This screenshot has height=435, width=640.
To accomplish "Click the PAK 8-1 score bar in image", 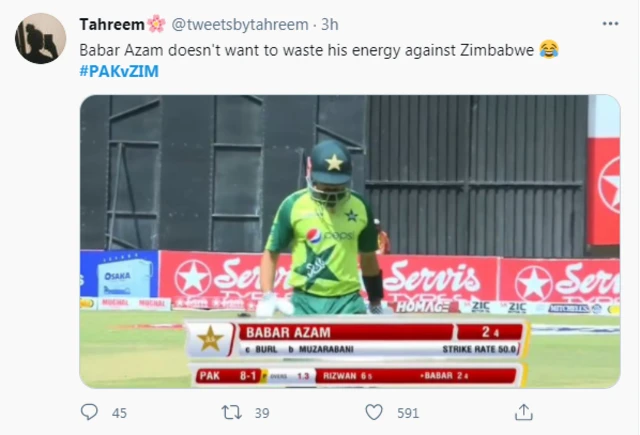I will 228,375.
